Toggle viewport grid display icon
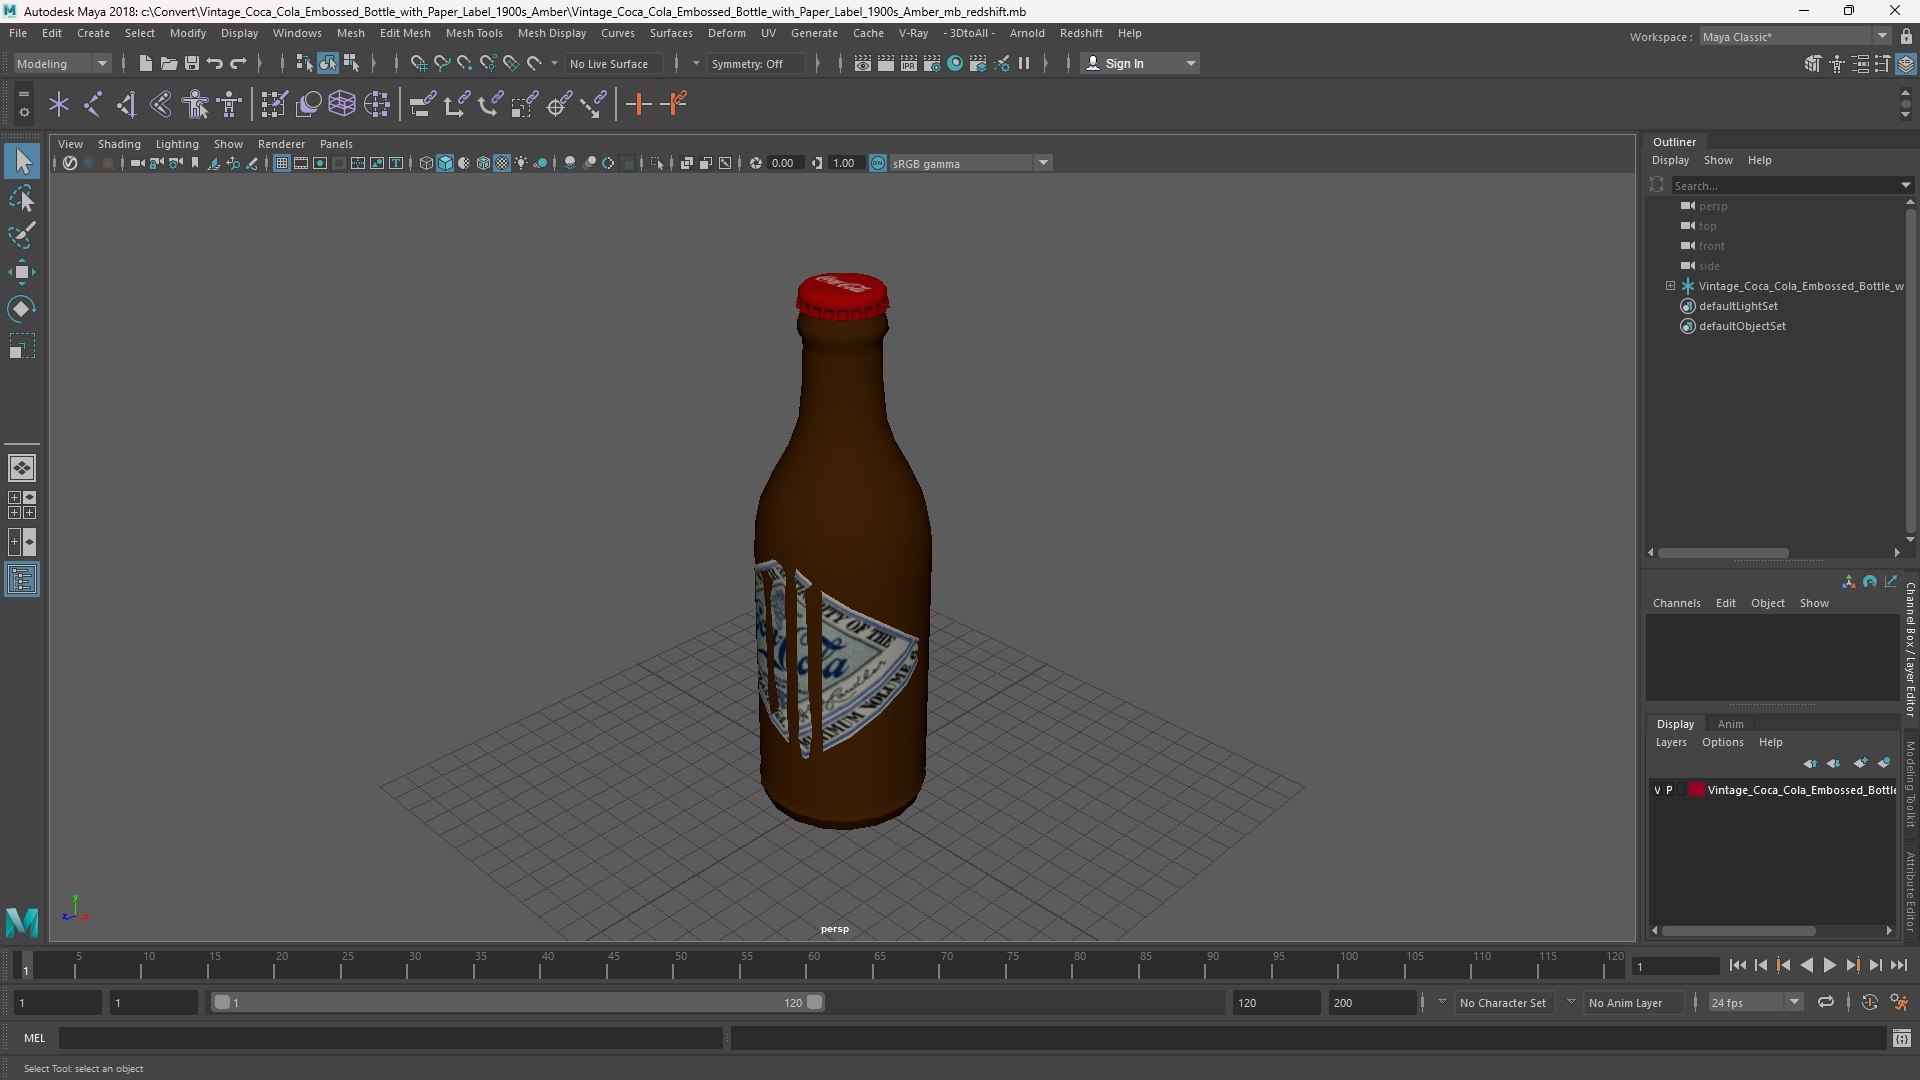The image size is (1920, 1080). pos(282,163)
